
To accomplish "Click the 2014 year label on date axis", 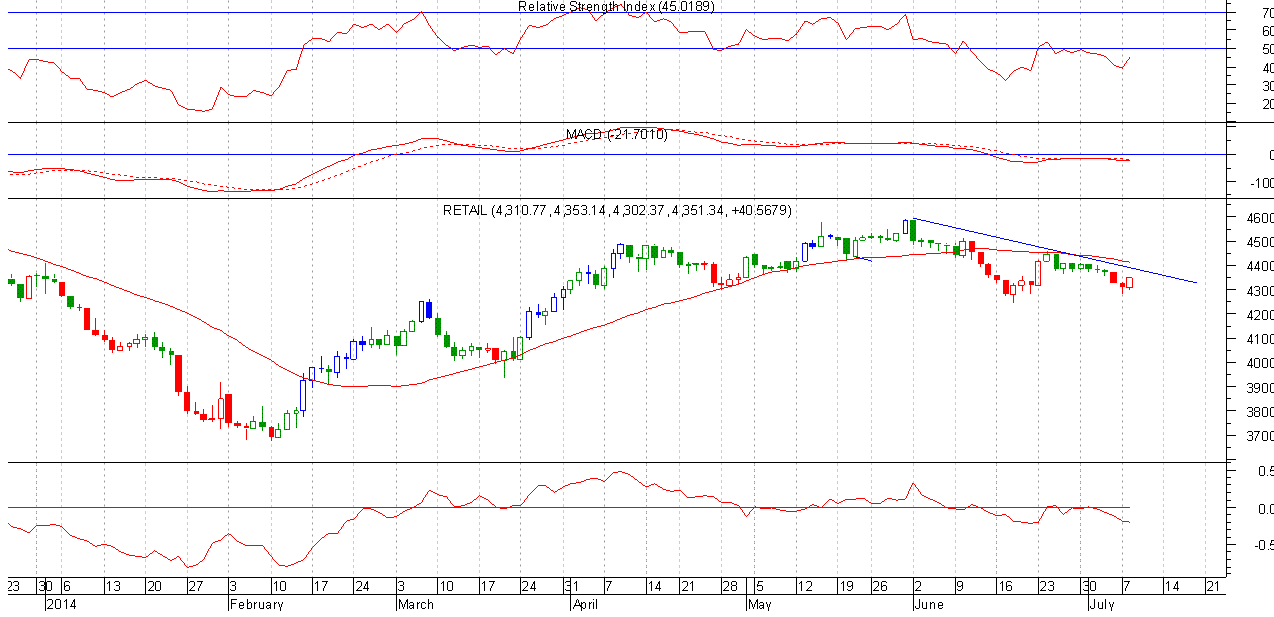I will tap(62, 604).
